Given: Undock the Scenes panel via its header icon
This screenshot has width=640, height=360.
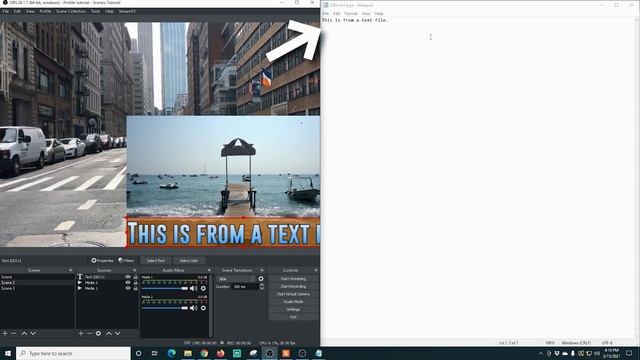Looking at the screenshot, I should coord(70,270).
